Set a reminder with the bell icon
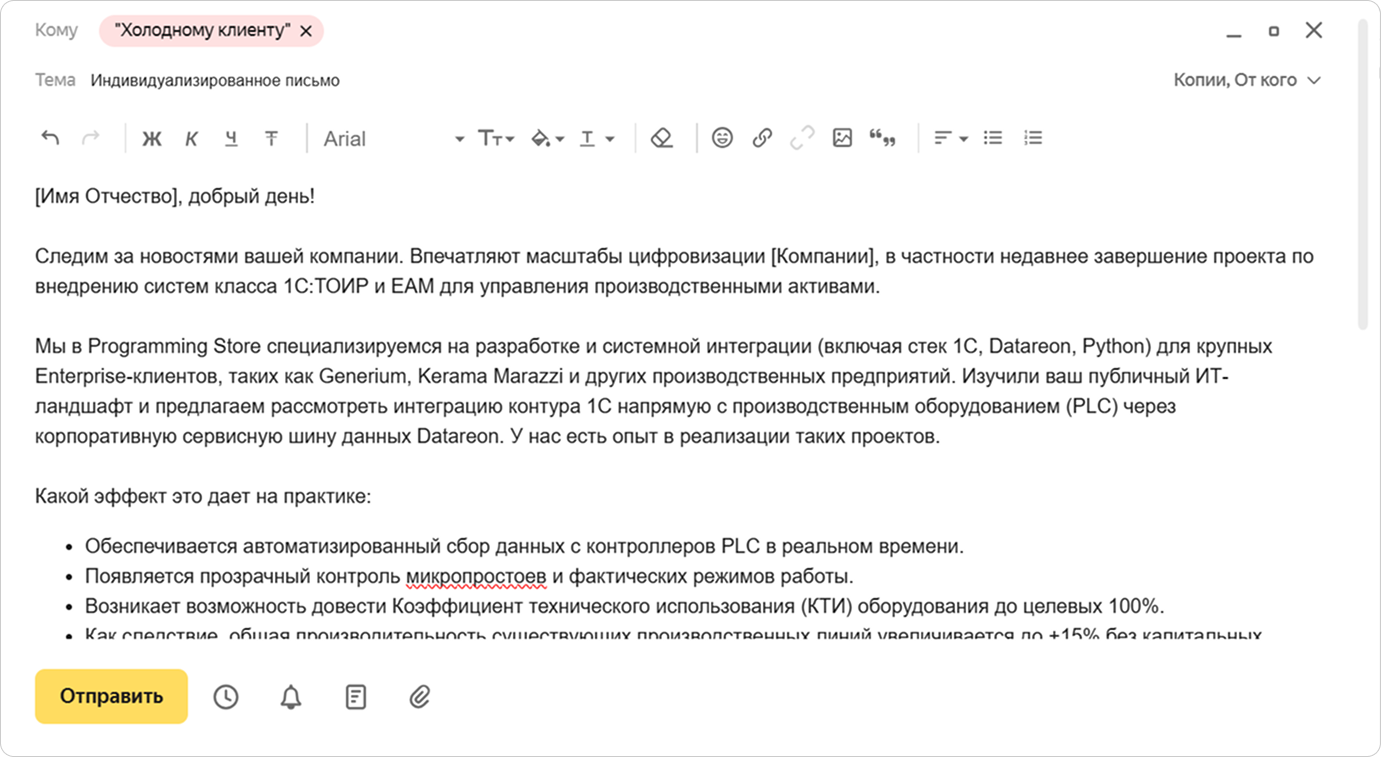This screenshot has width=1381, height=757. (x=290, y=697)
